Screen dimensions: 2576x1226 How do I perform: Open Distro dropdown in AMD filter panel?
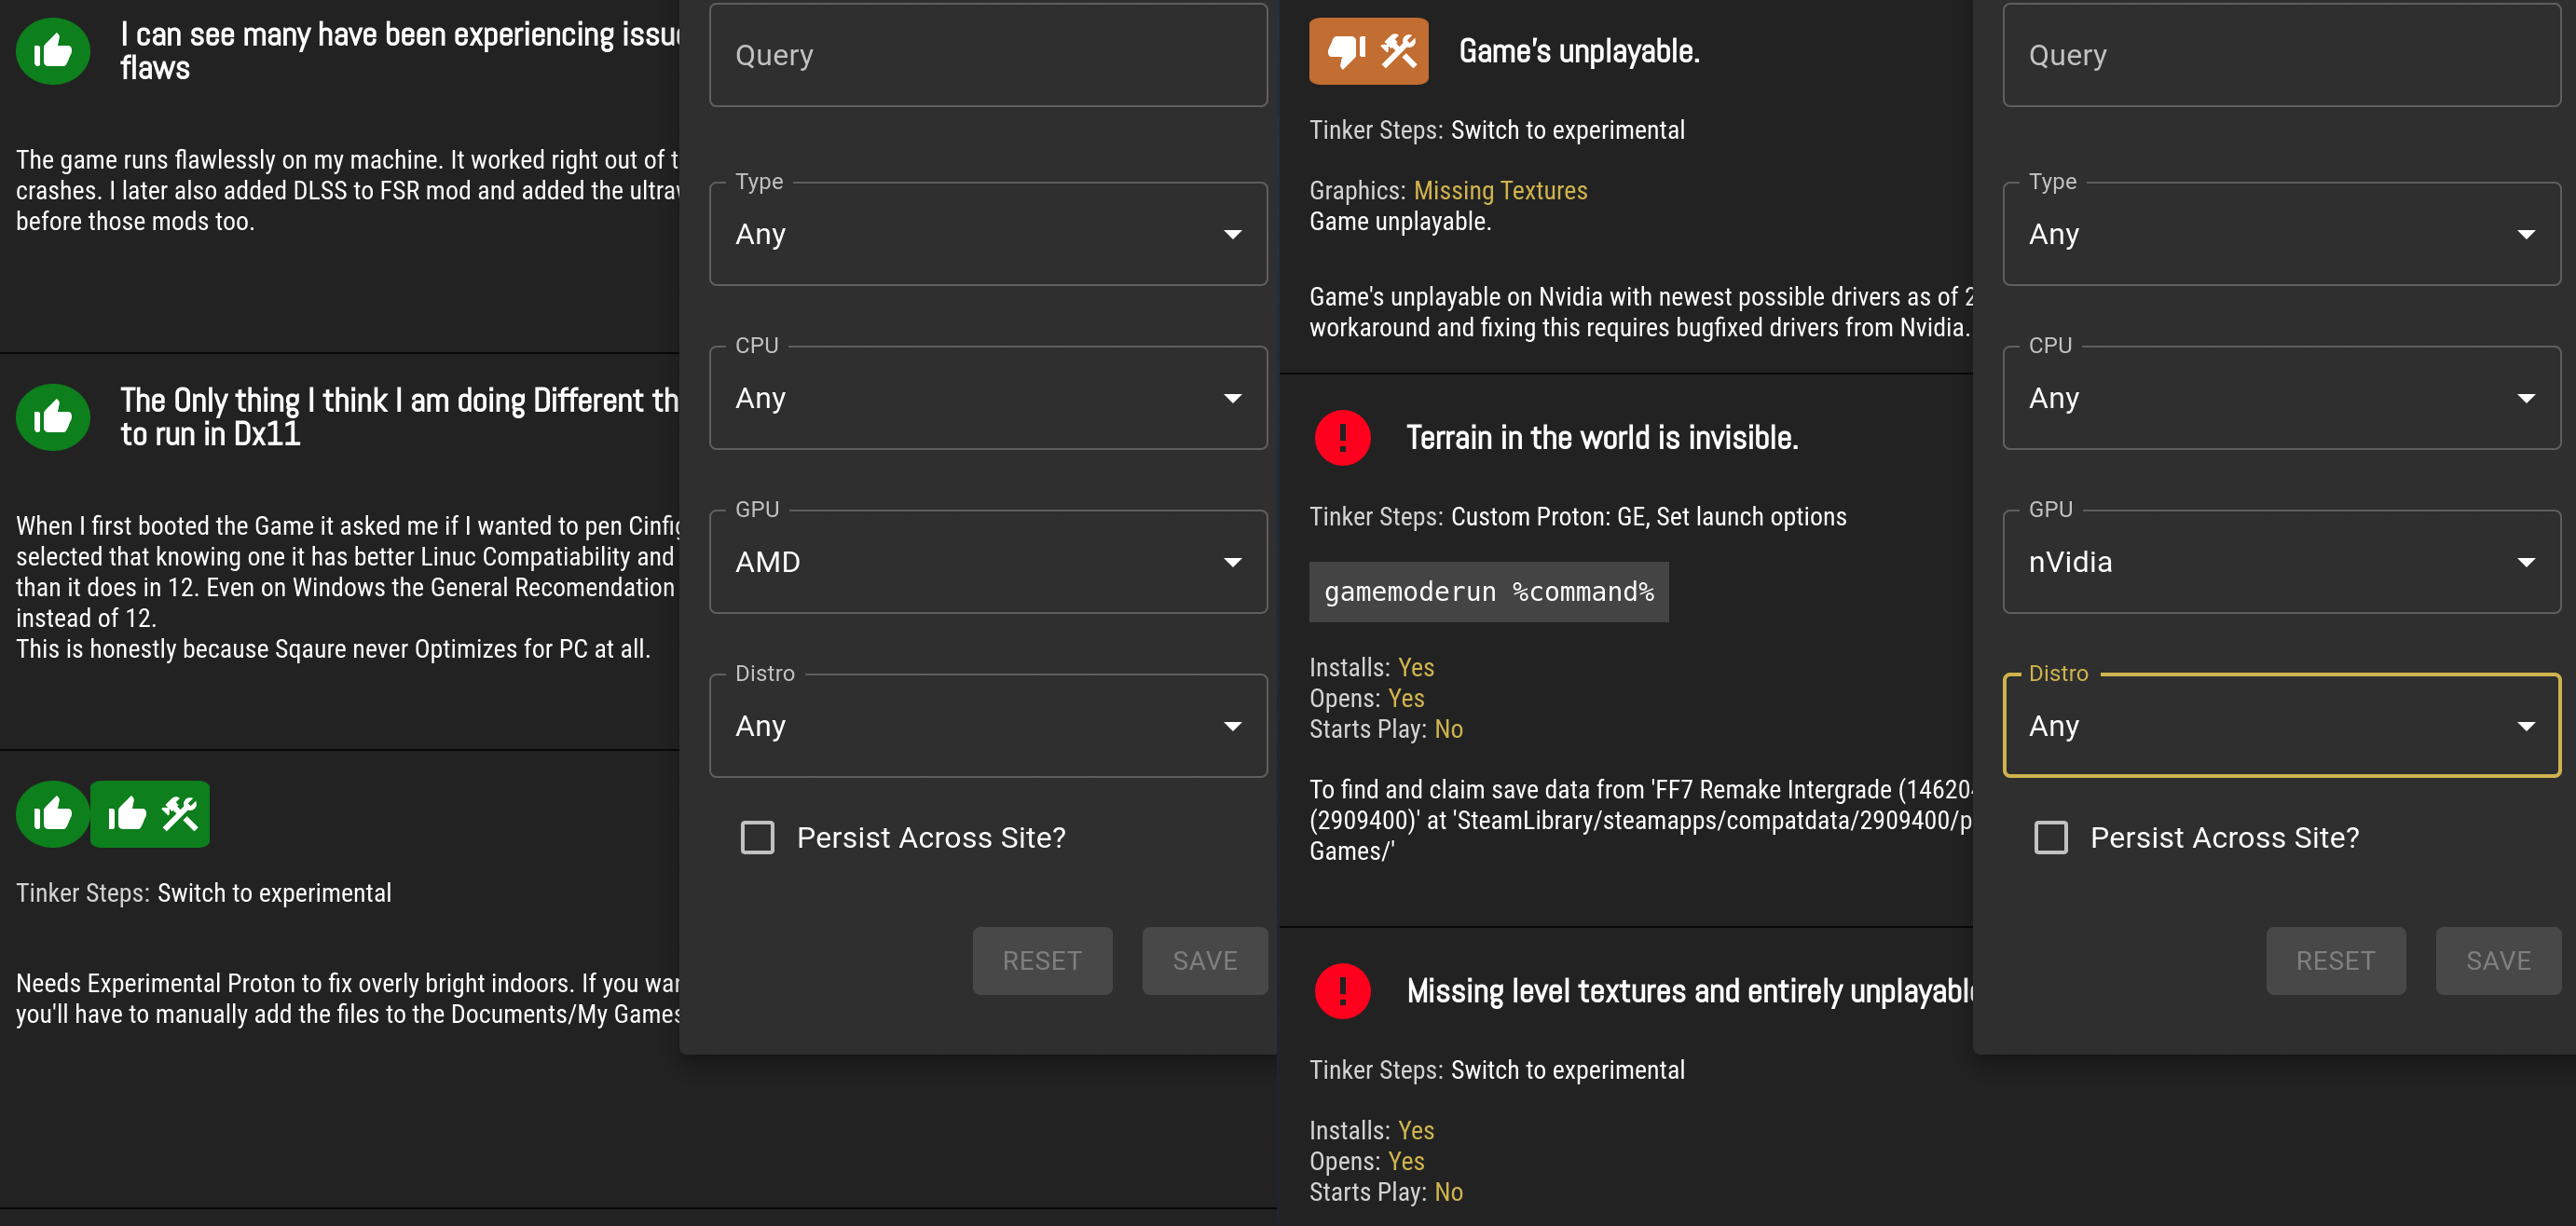[x=988, y=726]
